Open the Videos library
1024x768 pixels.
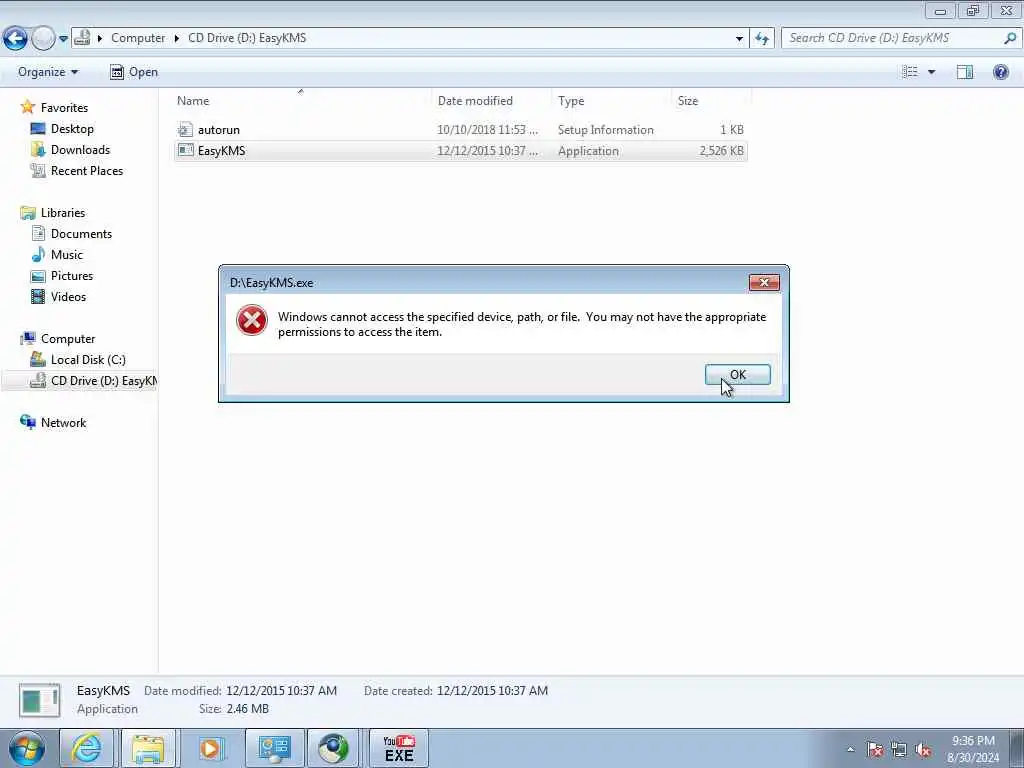tap(69, 296)
